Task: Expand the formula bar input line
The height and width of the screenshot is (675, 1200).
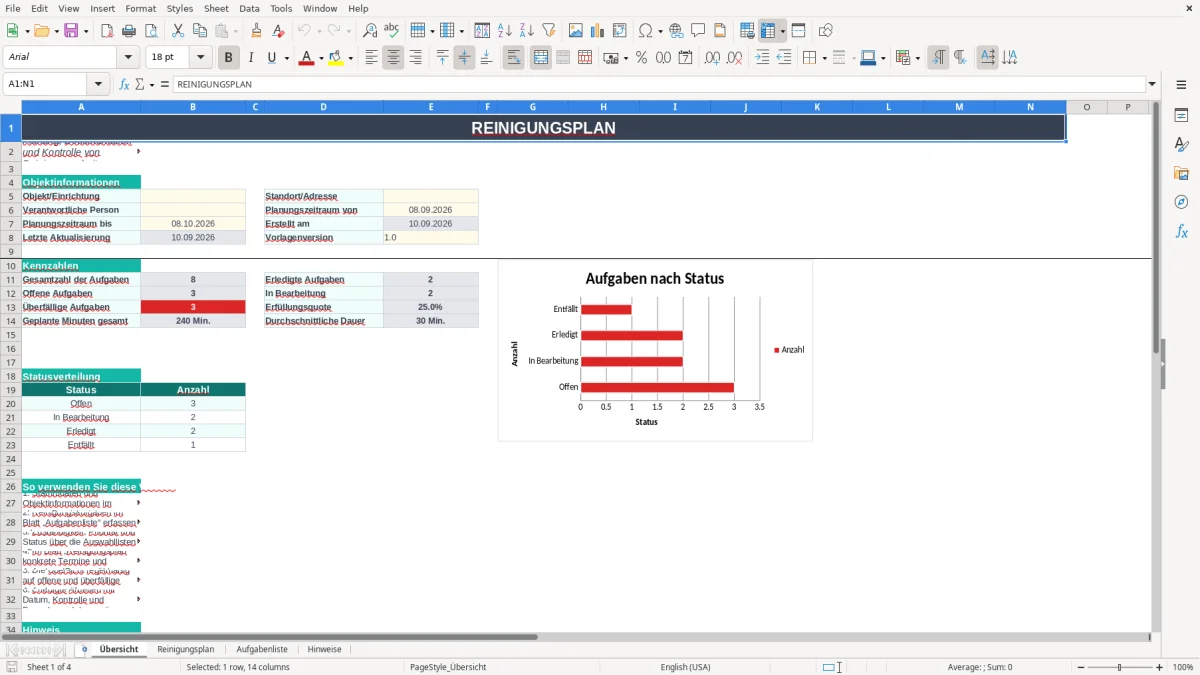Action: click(1152, 84)
